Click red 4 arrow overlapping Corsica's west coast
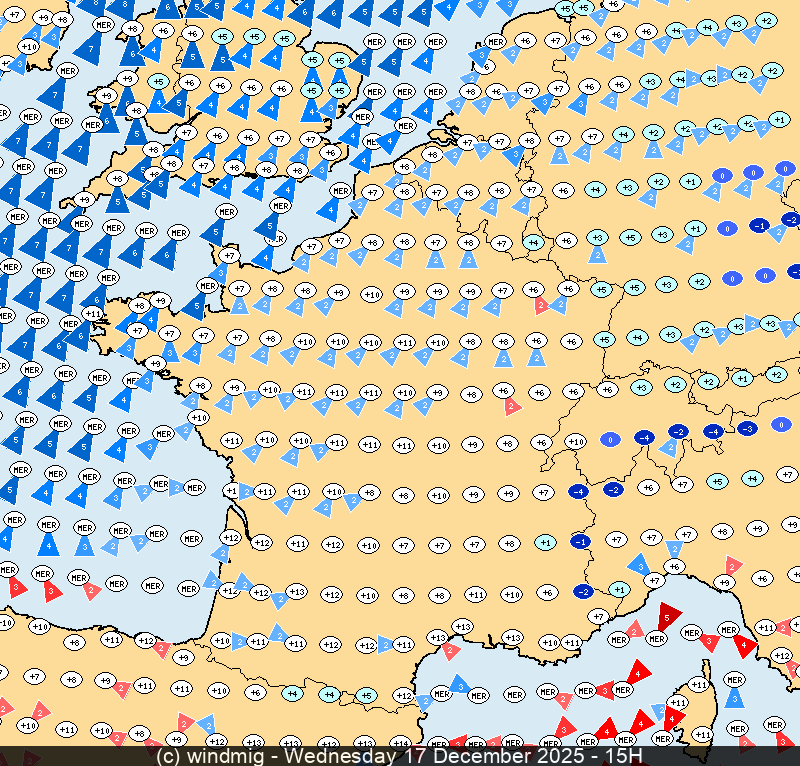Image resolution: width=800 pixels, height=766 pixels. [674, 716]
